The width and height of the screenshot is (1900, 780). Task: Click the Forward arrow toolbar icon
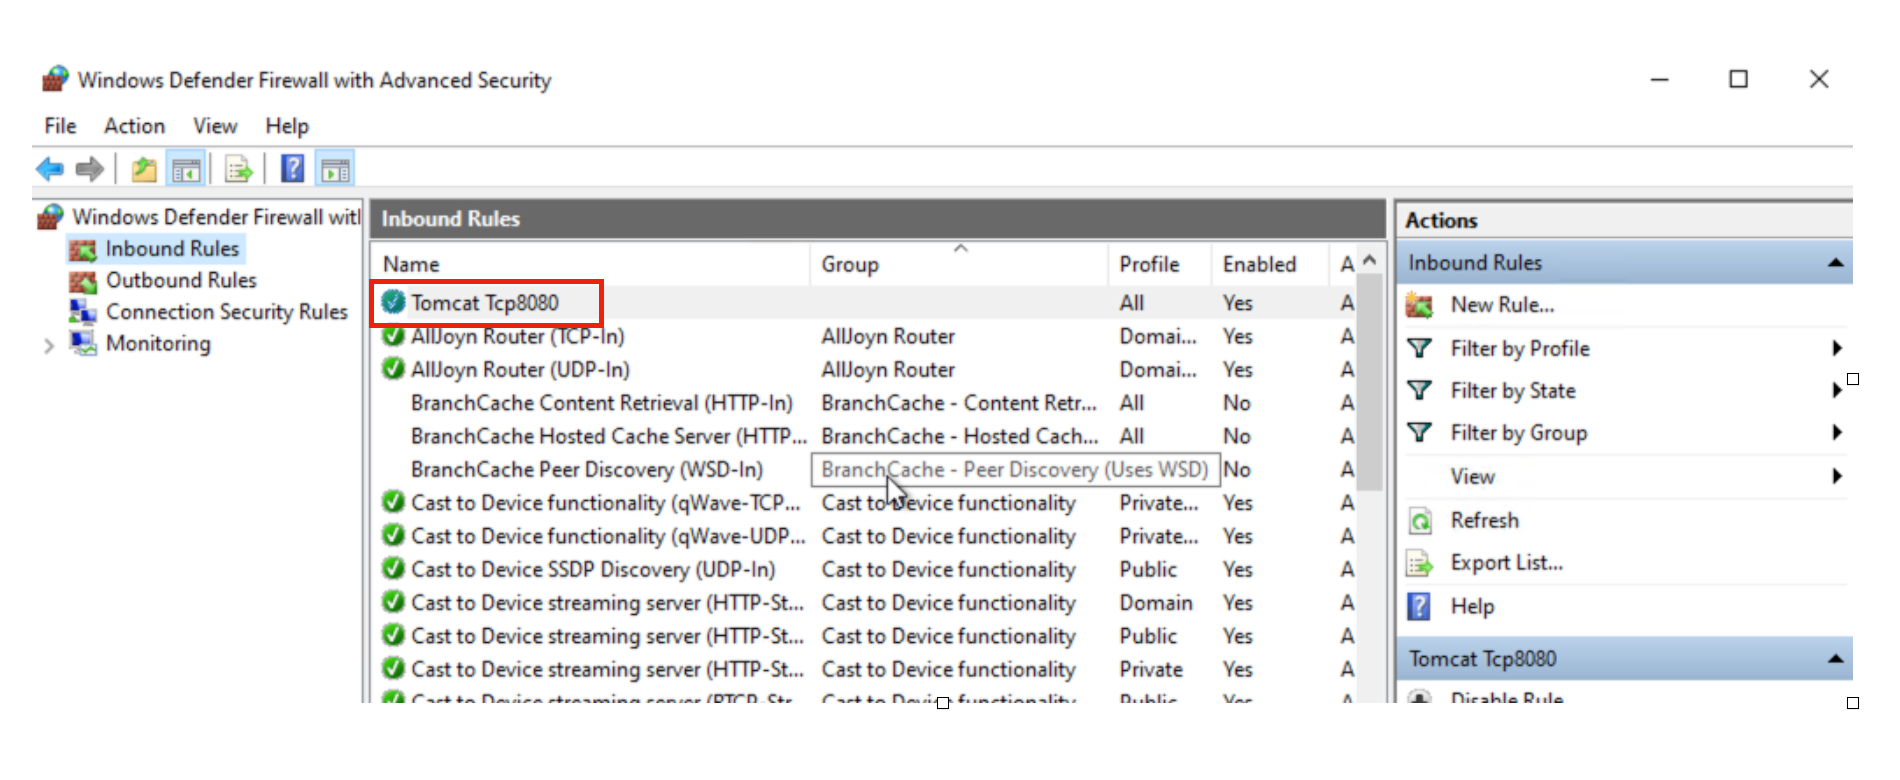[90, 169]
